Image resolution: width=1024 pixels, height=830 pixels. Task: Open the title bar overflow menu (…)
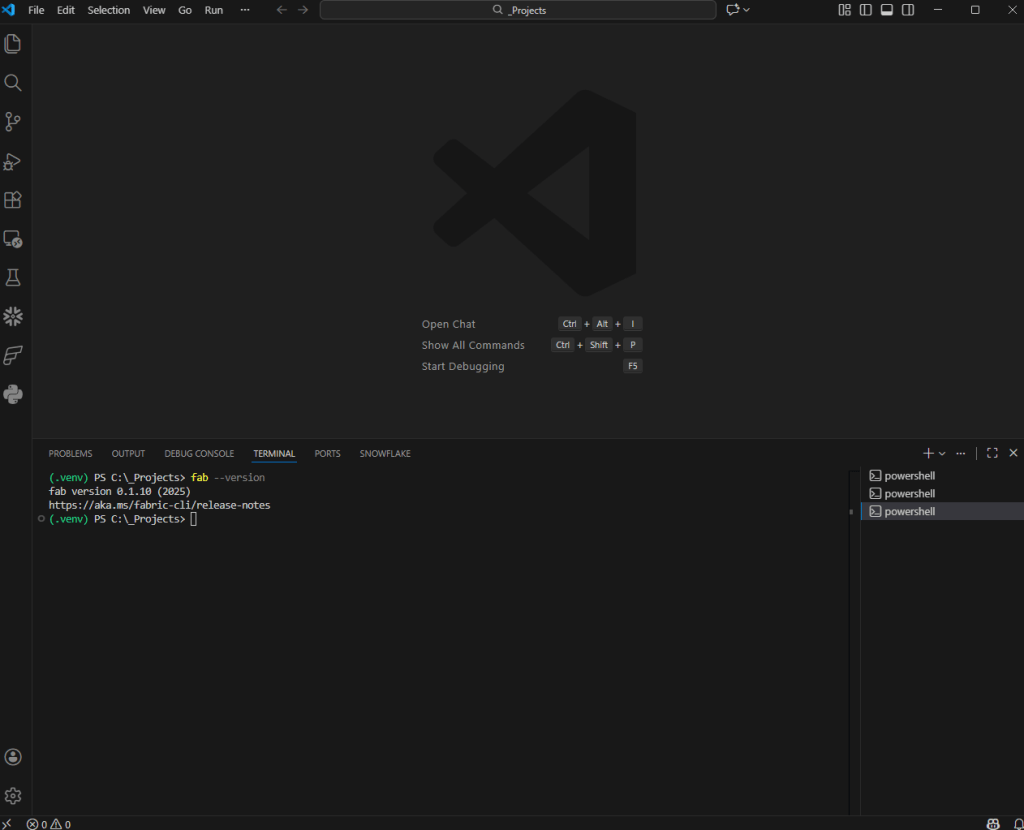(245, 10)
